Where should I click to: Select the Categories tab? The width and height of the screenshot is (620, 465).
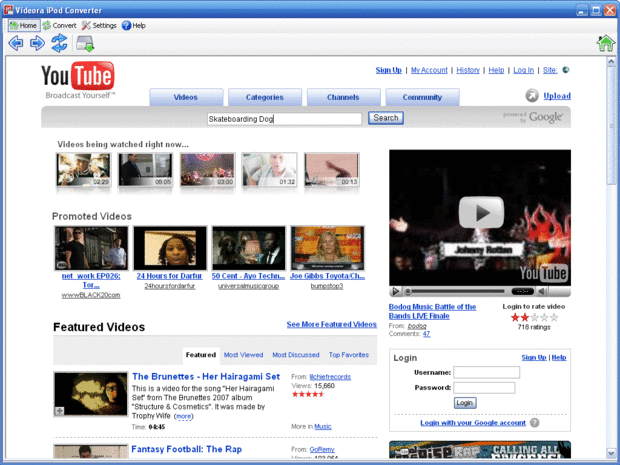coord(265,97)
